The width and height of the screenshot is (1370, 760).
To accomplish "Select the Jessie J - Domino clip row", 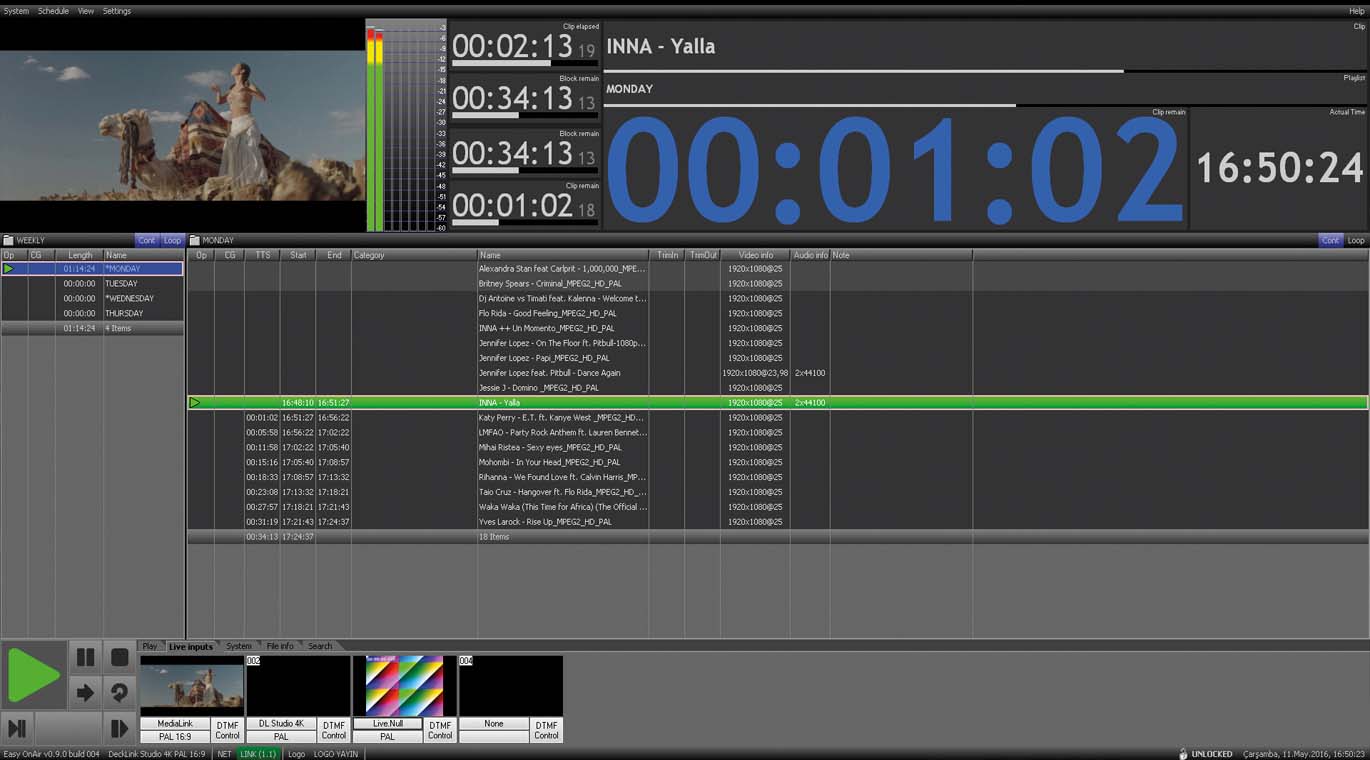I will [x=778, y=388].
